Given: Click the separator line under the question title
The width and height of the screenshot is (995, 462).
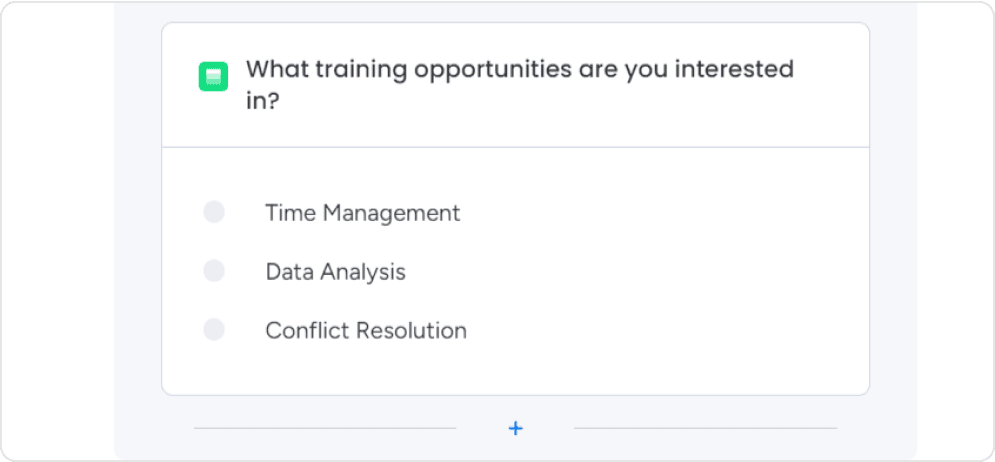Looking at the screenshot, I should point(515,147).
